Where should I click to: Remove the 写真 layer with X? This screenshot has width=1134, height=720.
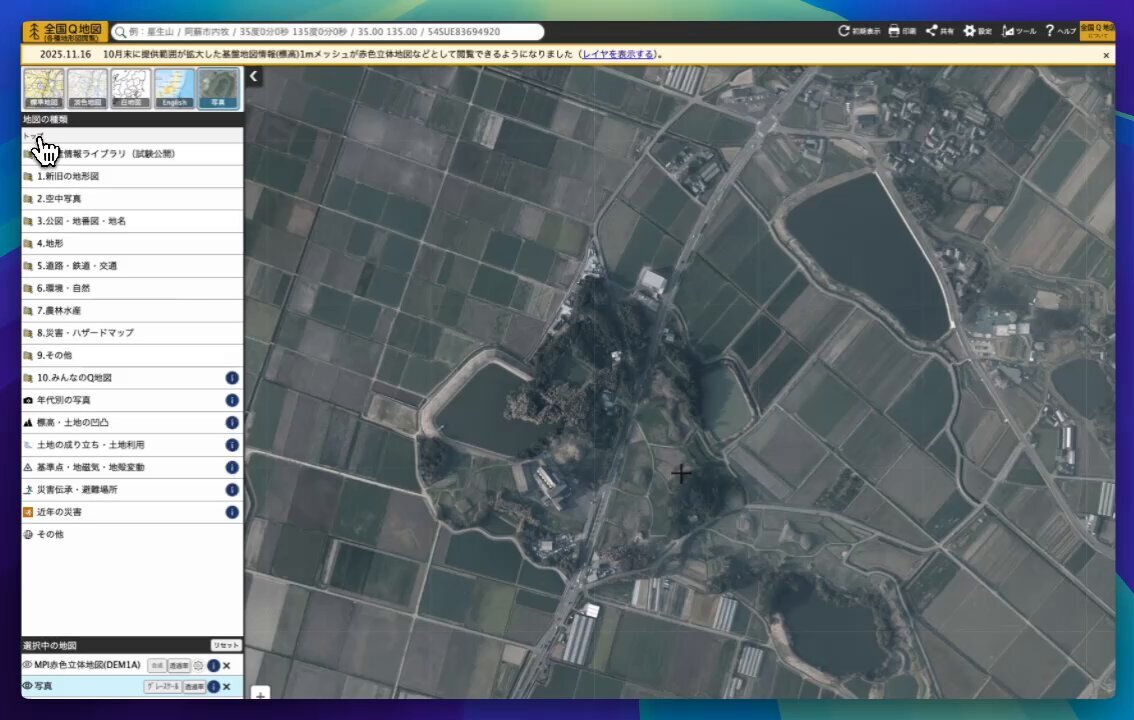coord(227,687)
